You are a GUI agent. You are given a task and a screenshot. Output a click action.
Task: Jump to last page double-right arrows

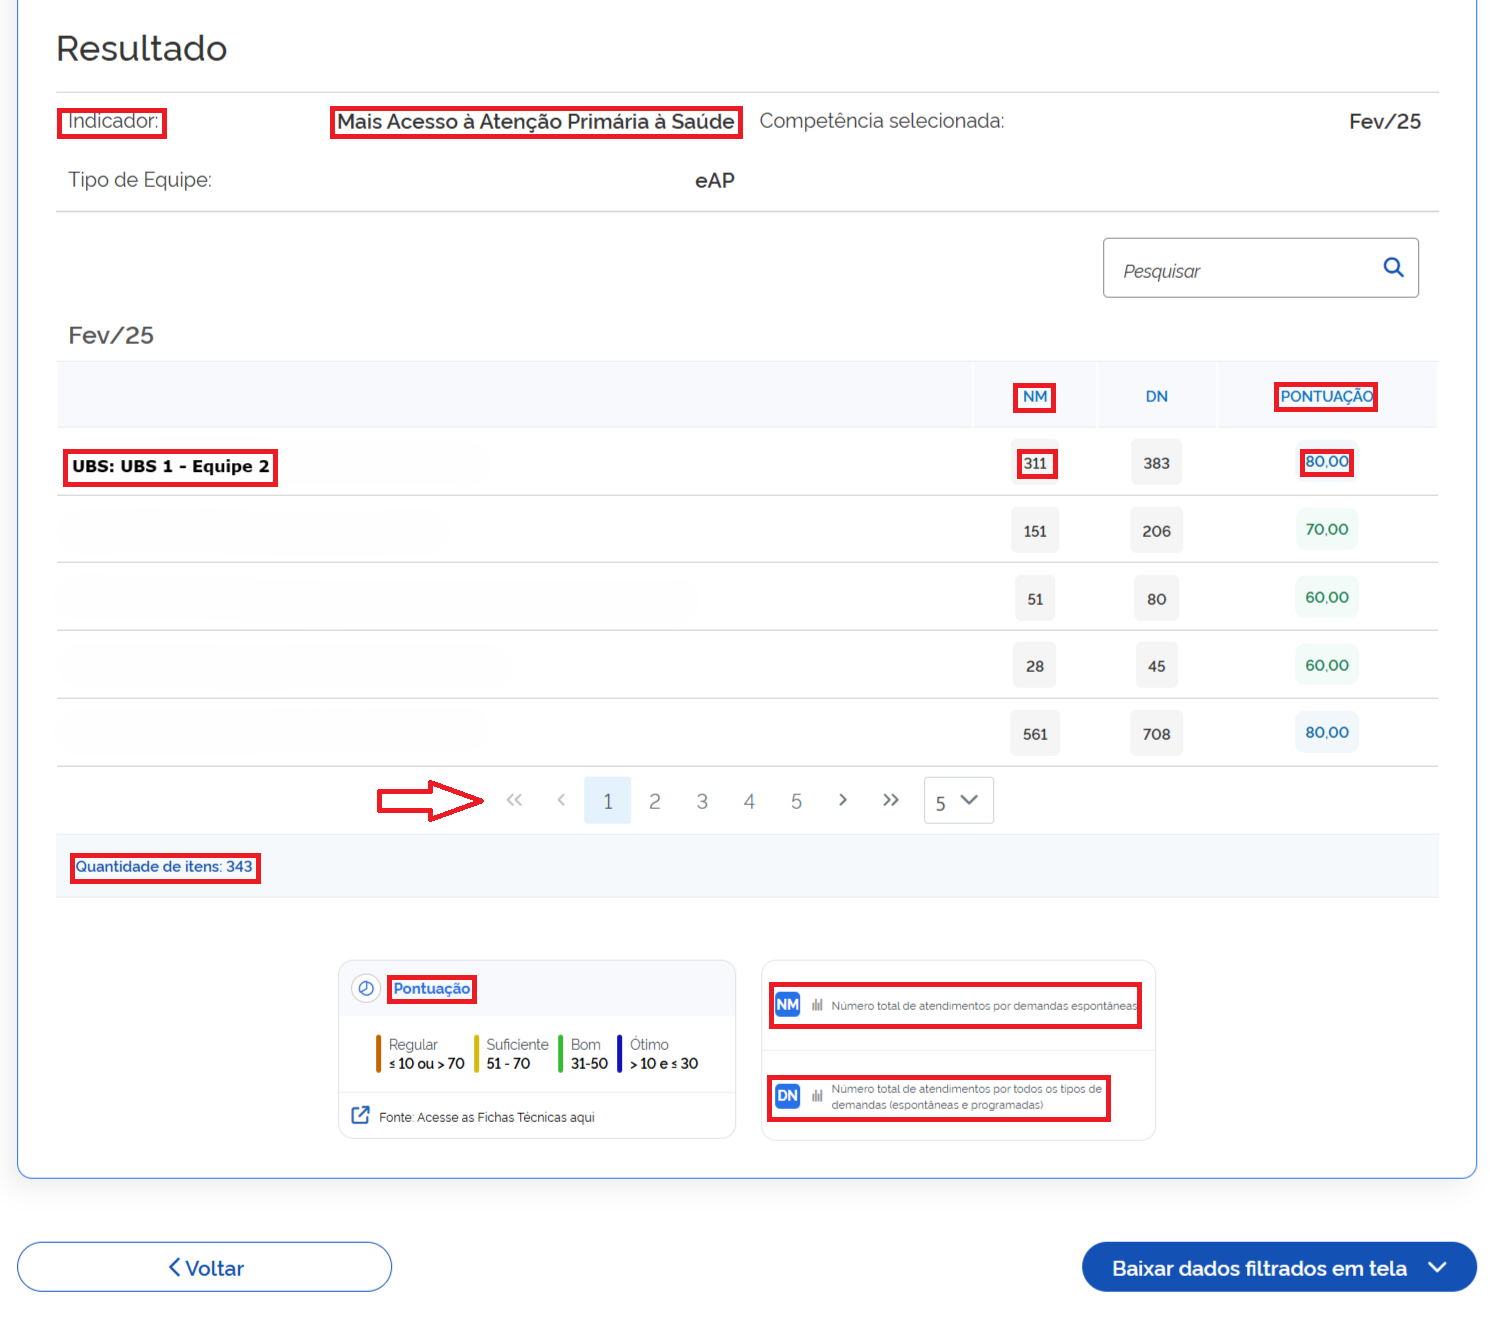891,800
